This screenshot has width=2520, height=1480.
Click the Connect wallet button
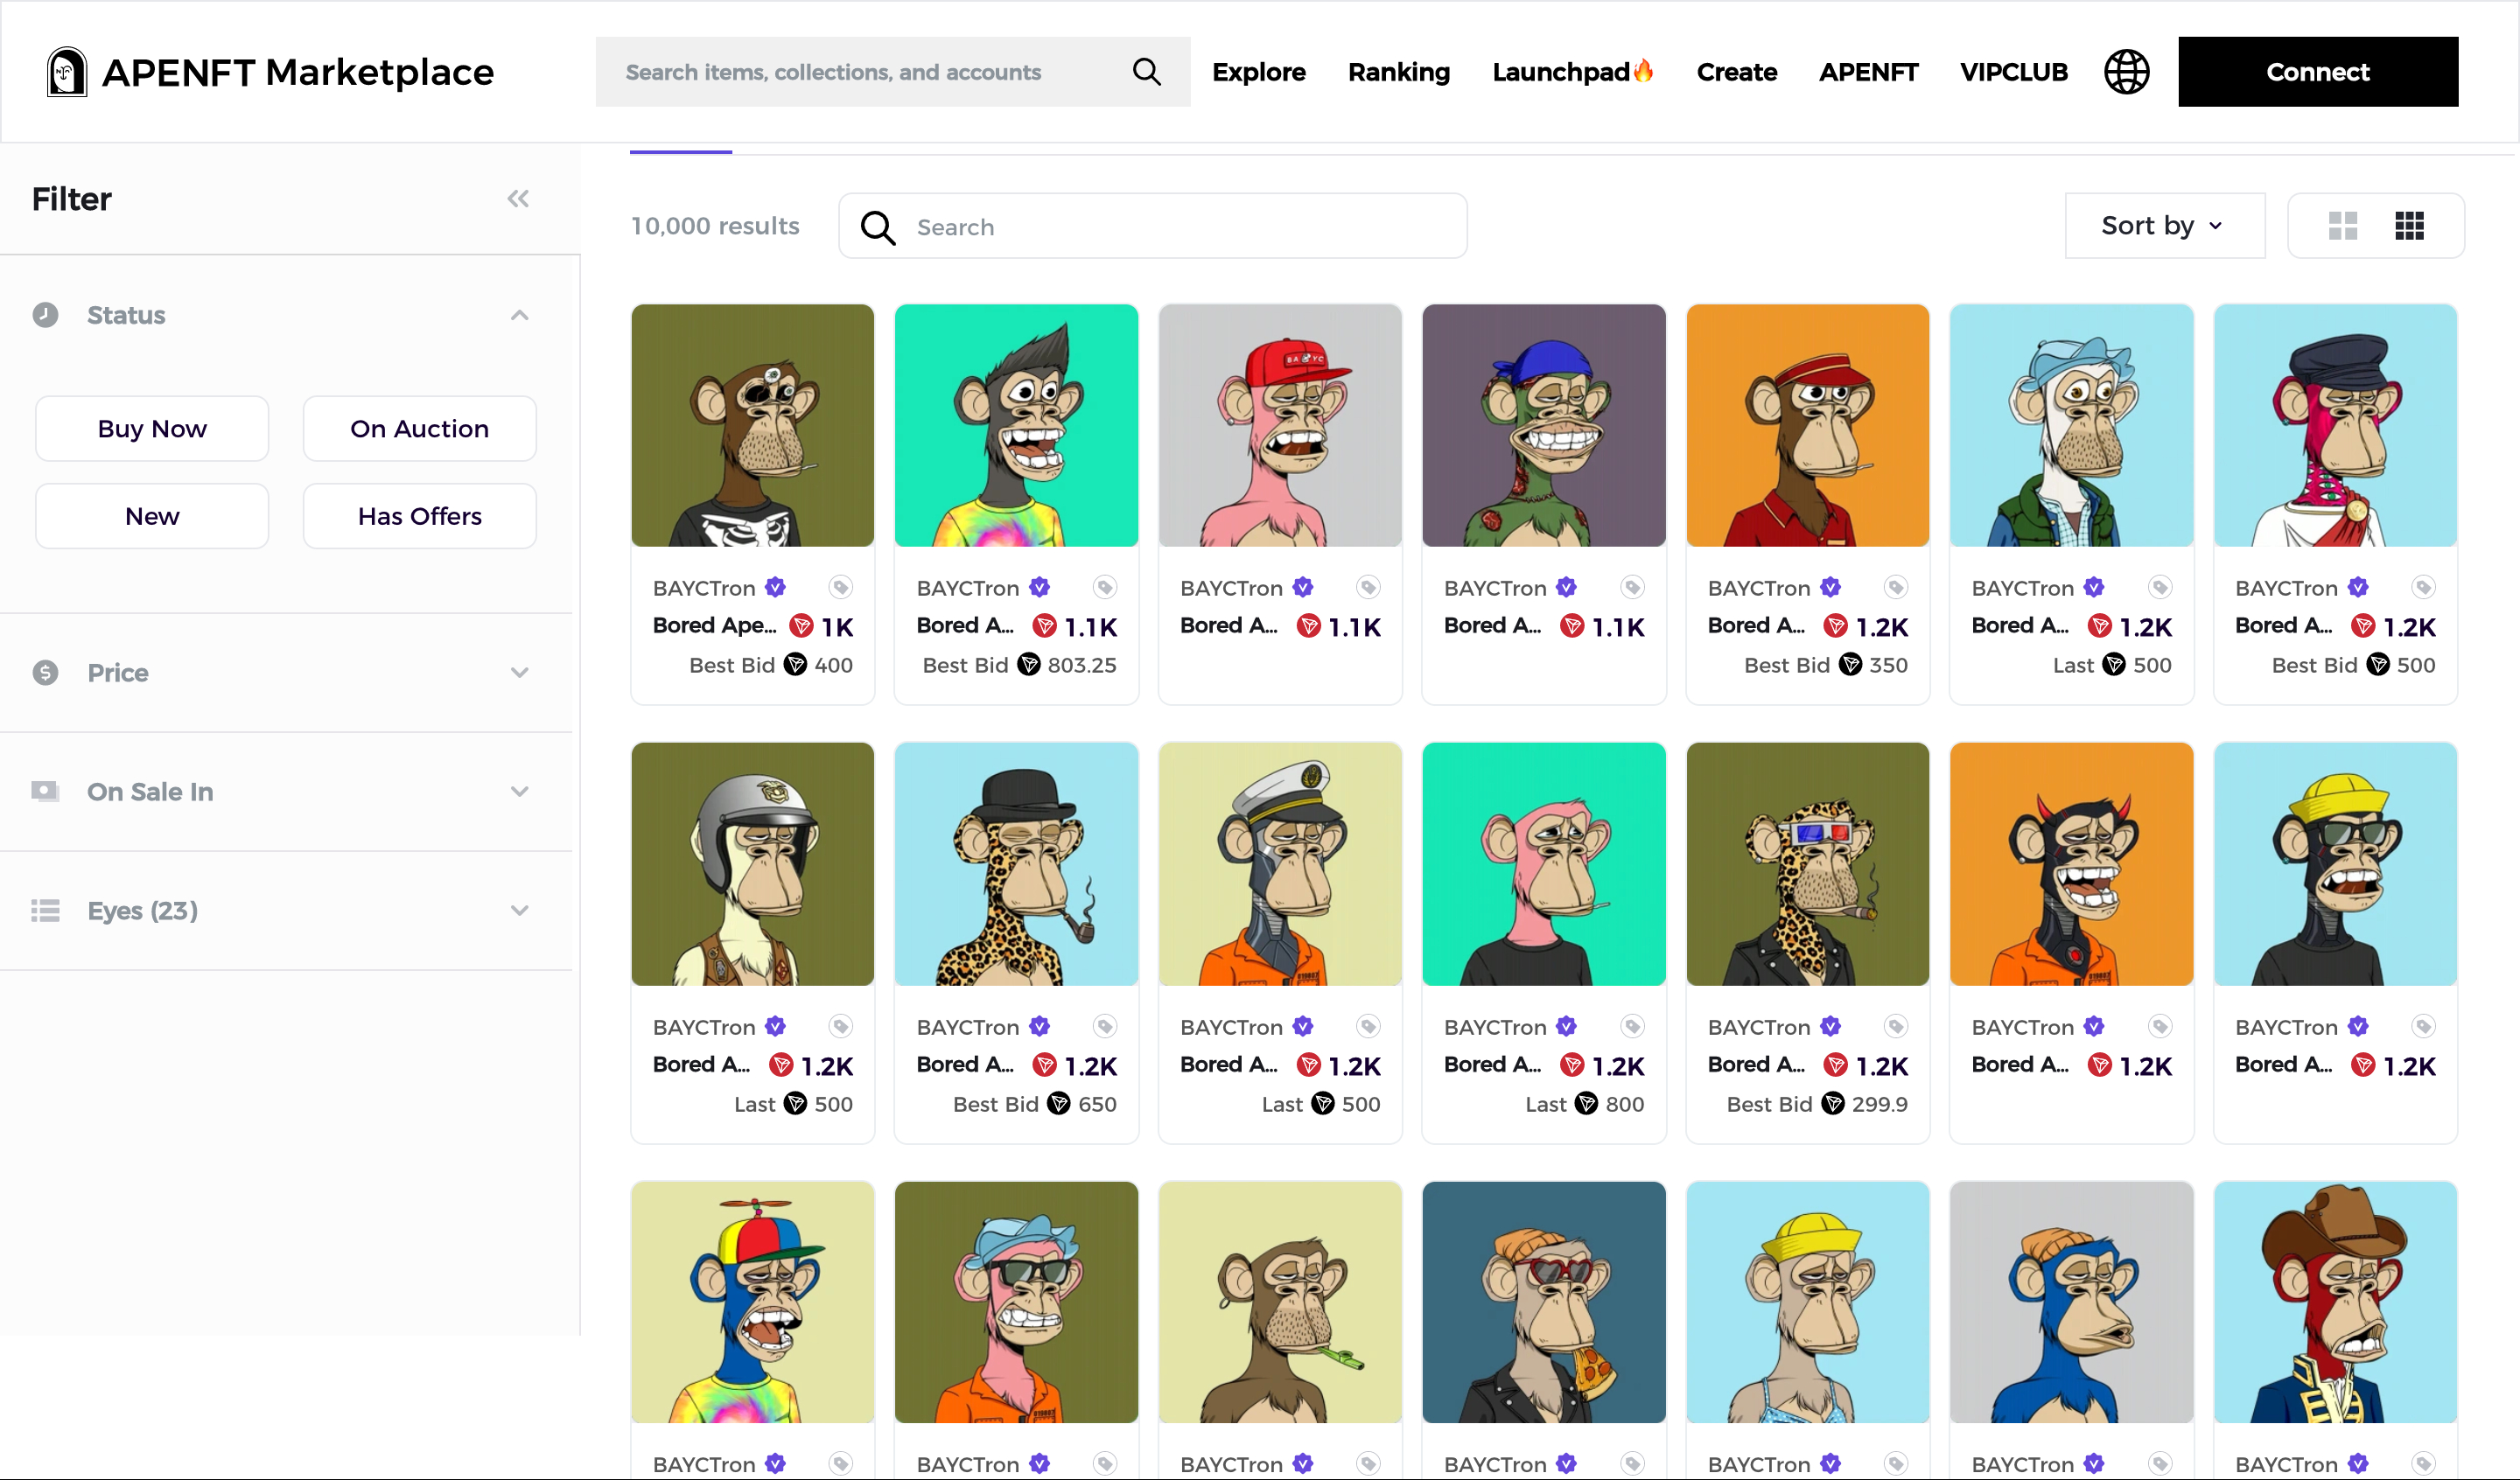click(2318, 72)
